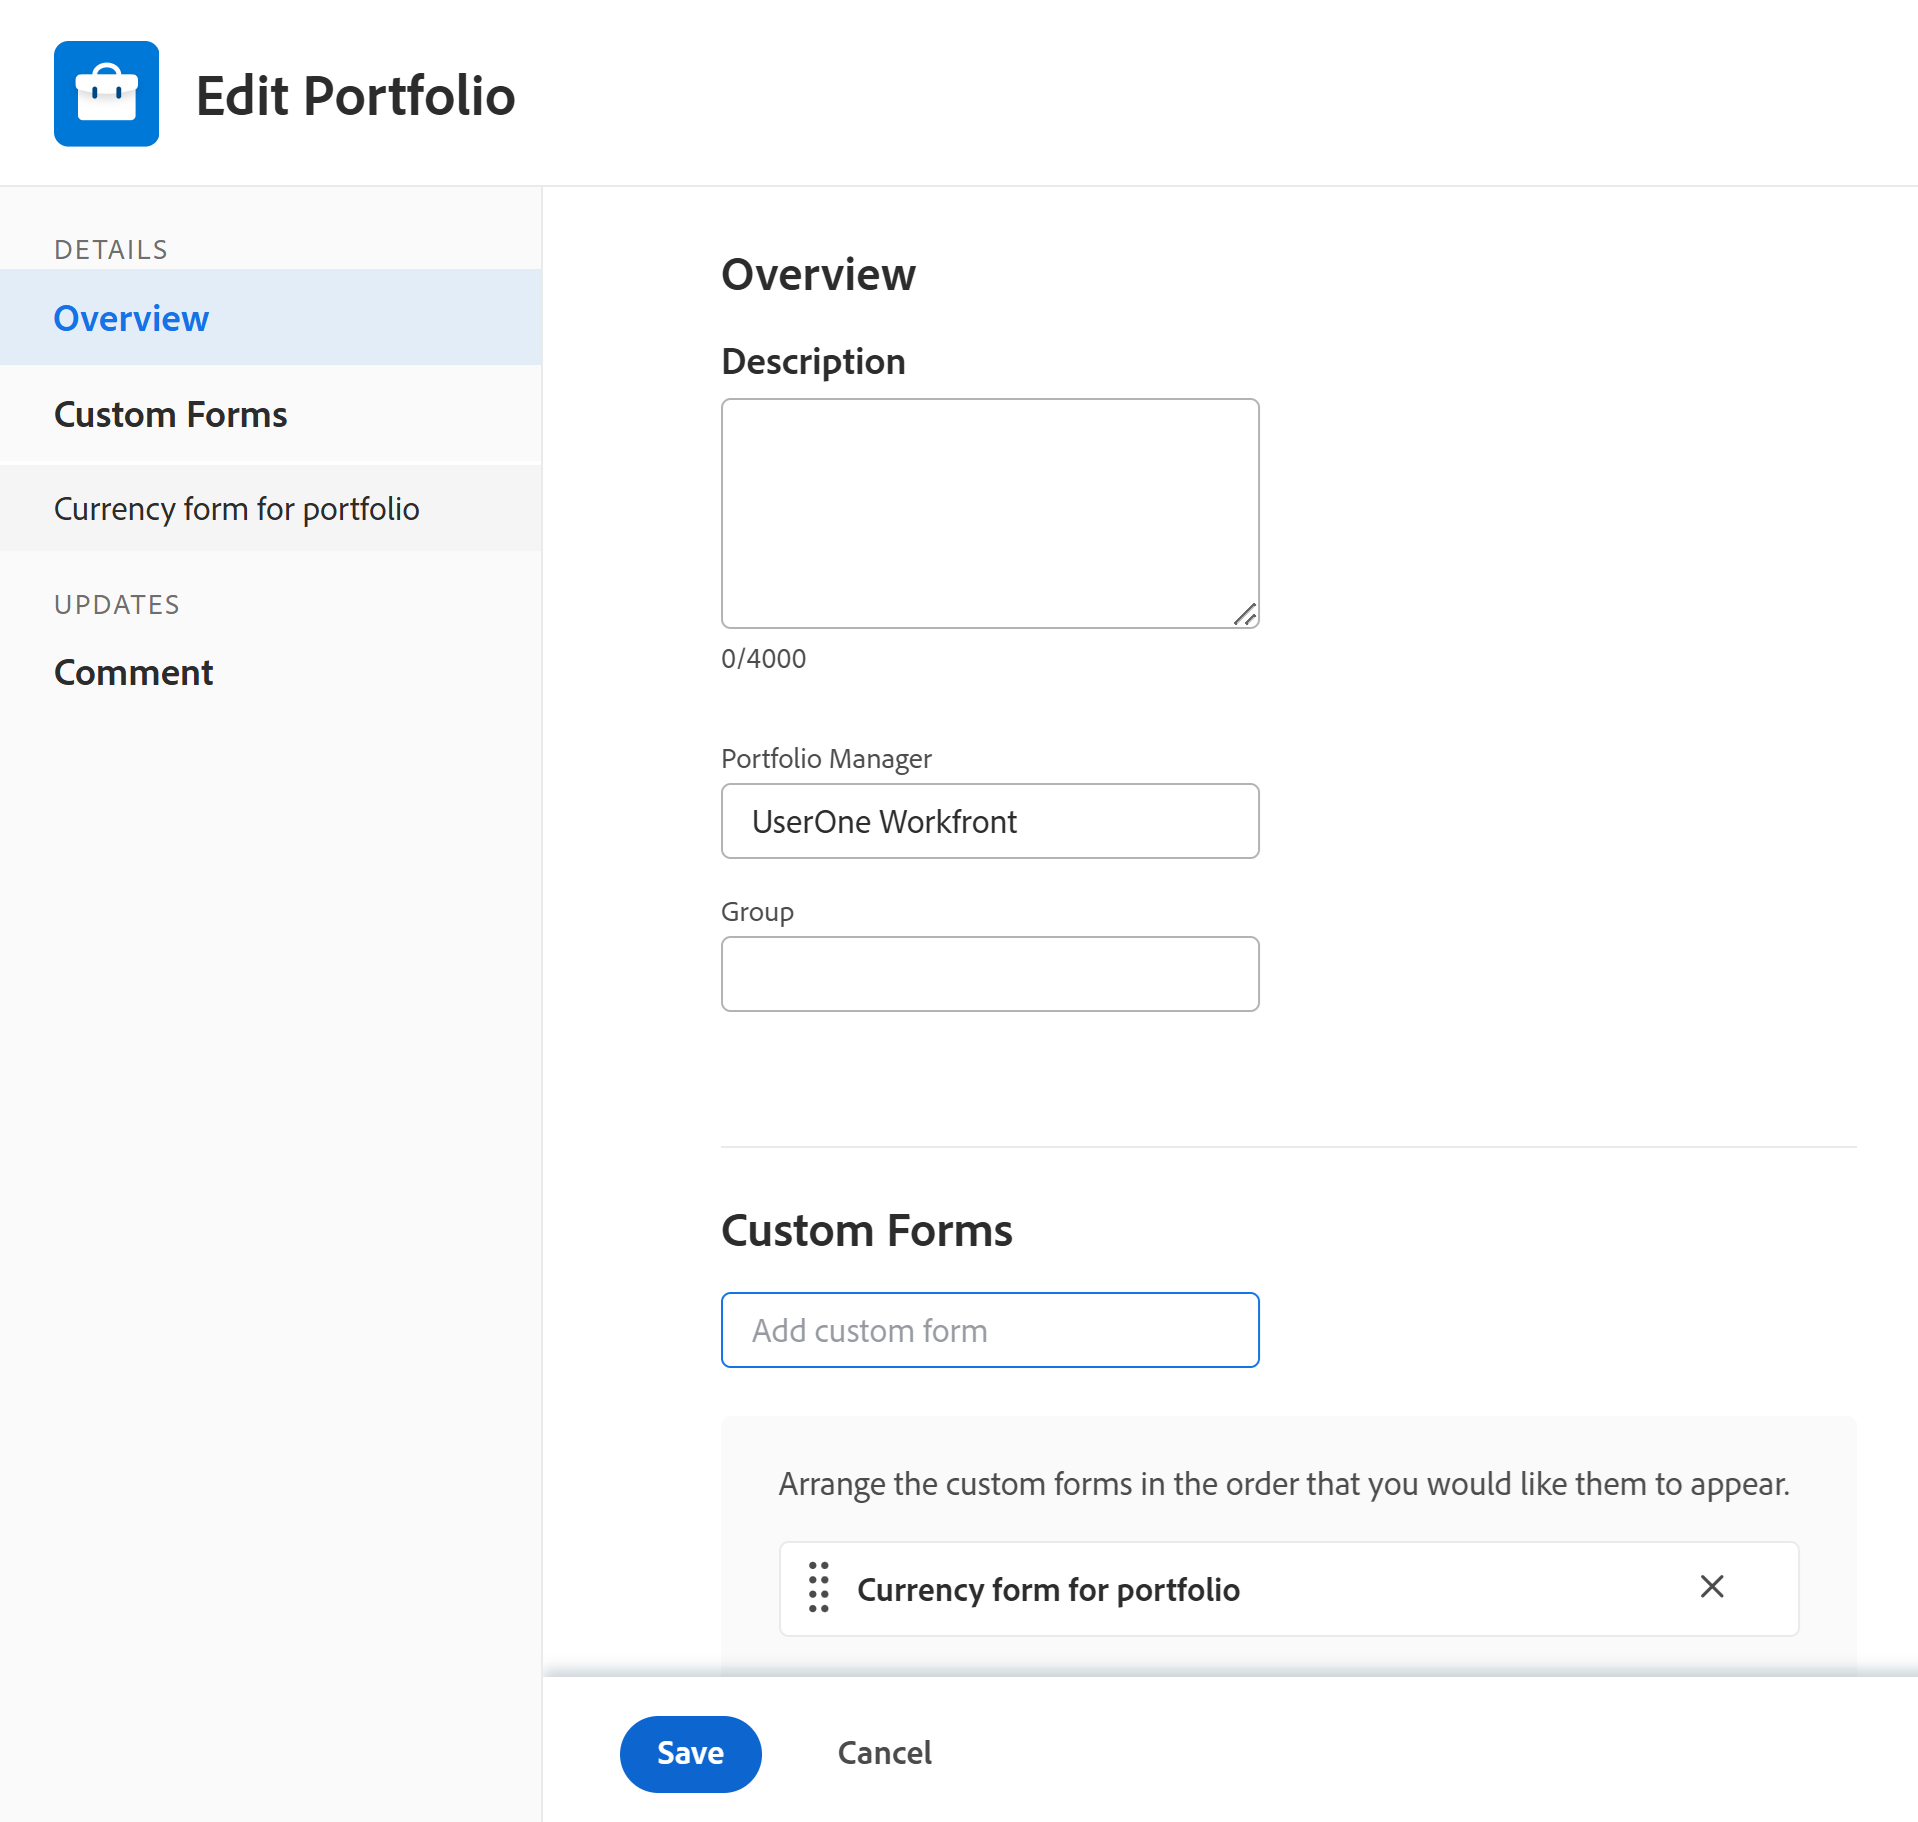
Task: Click the description resize handle
Action: [x=1244, y=614]
